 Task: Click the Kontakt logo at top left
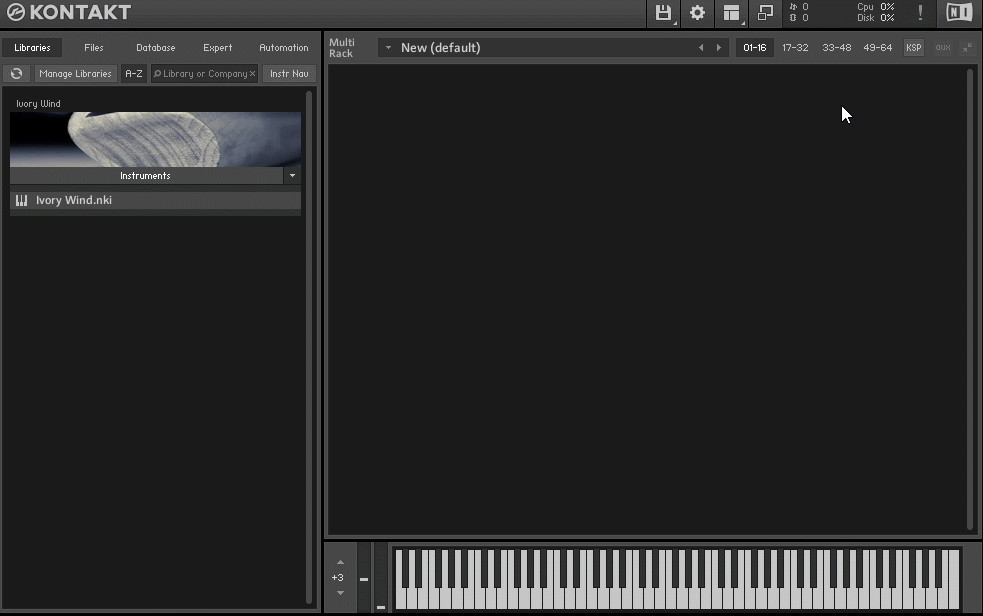coord(69,12)
